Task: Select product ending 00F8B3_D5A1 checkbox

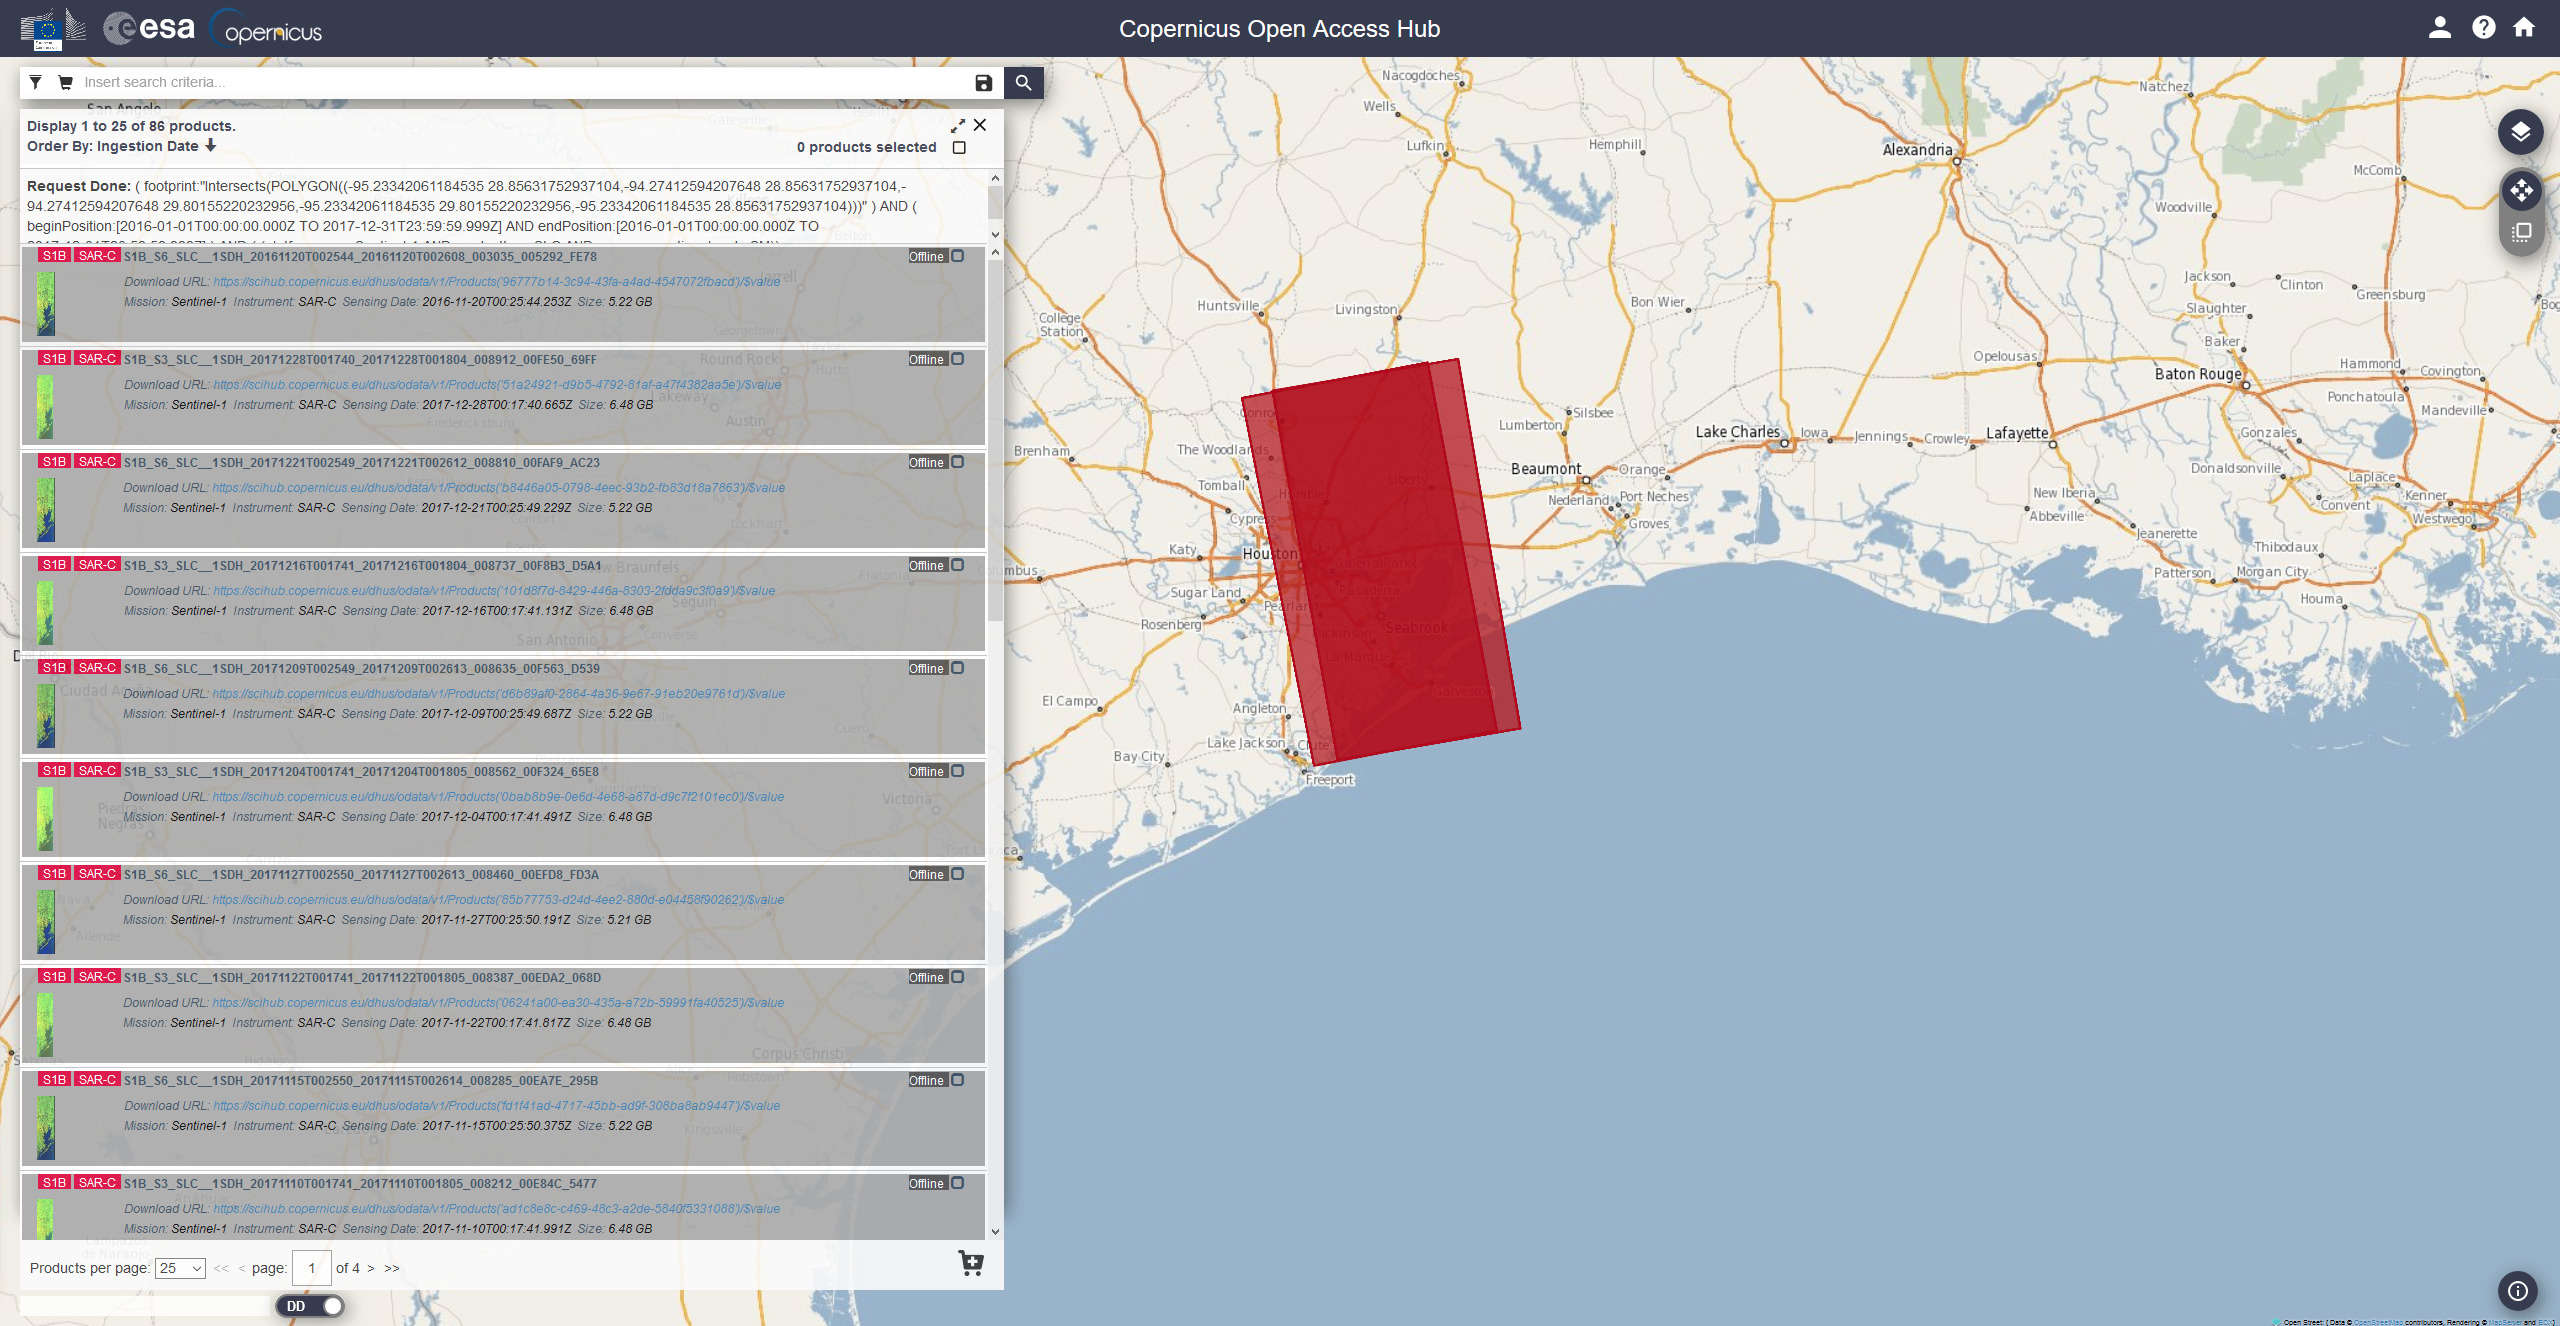Action: click(x=958, y=565)
